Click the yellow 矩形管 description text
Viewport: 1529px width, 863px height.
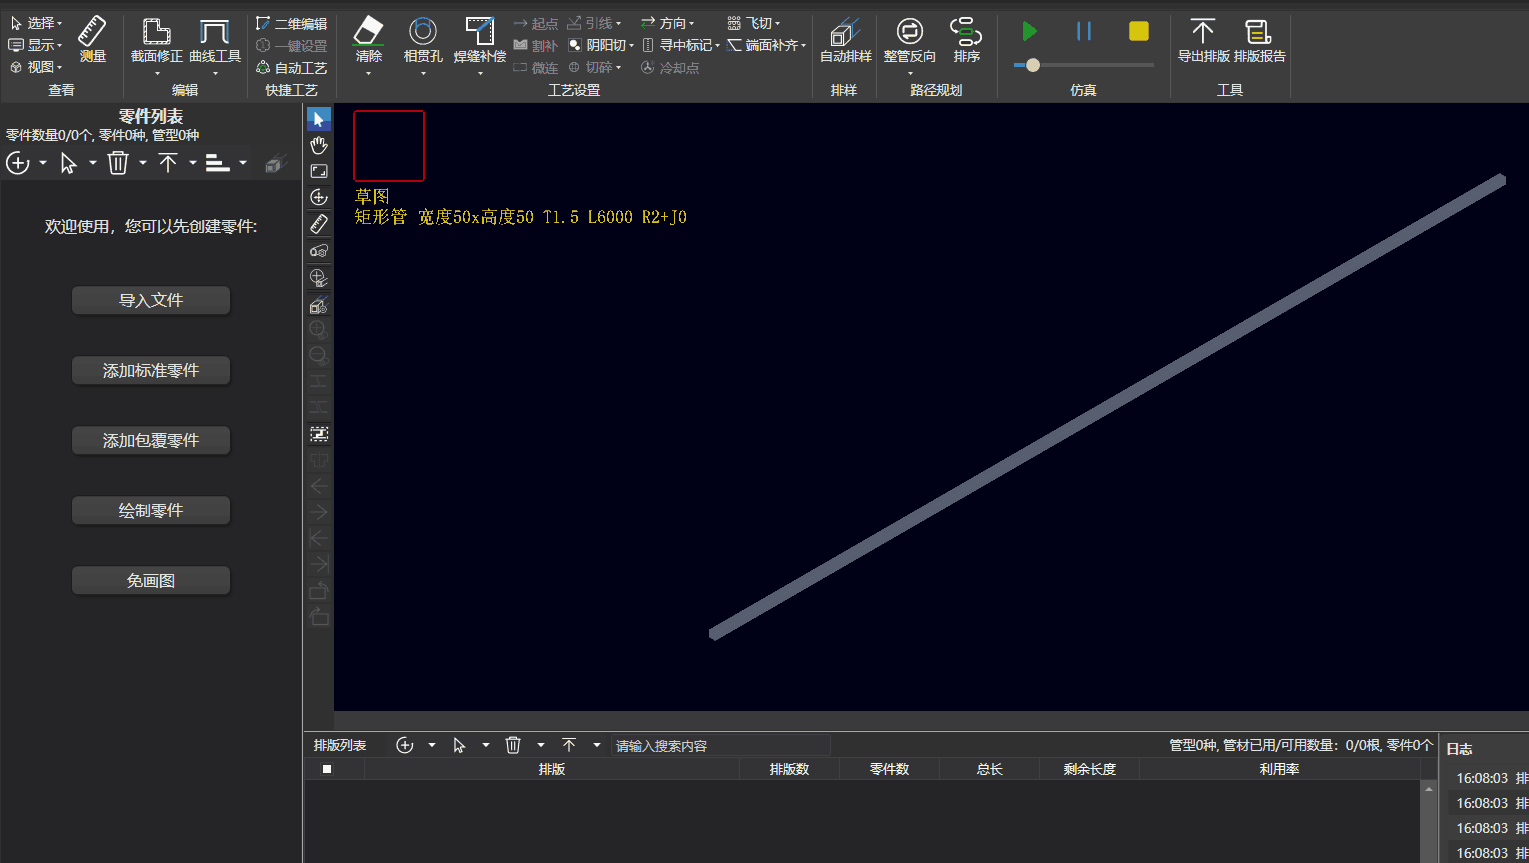coord(520,217)
